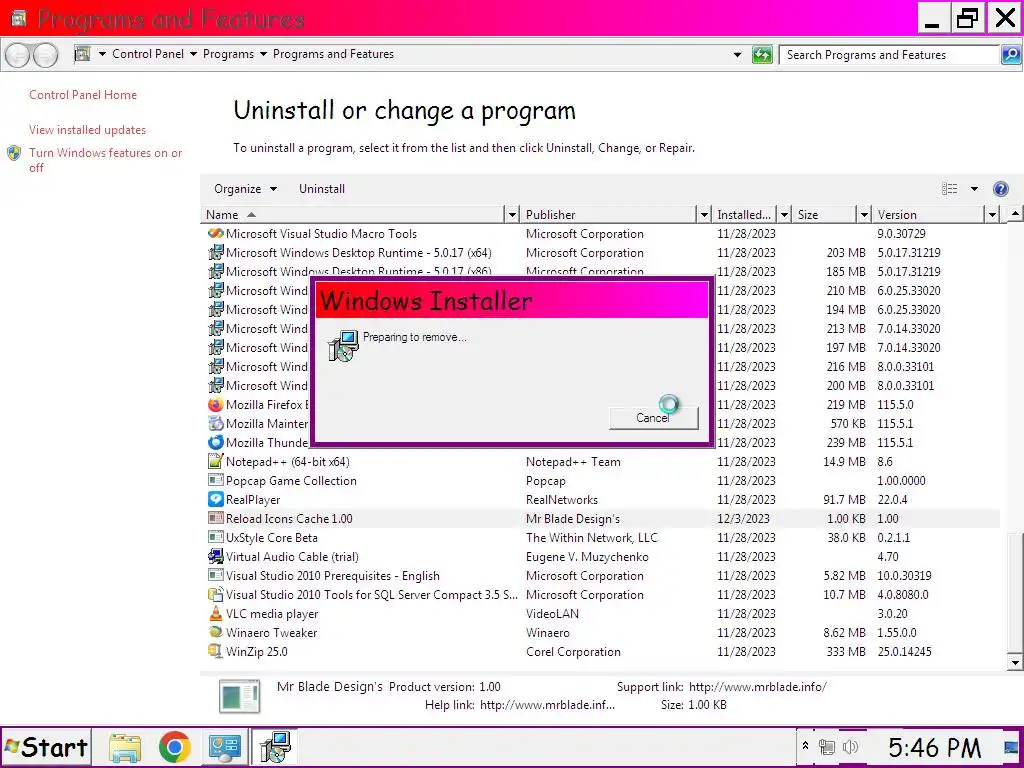
Task: Open the Name column filter dropdown
Action: (512, 214)
